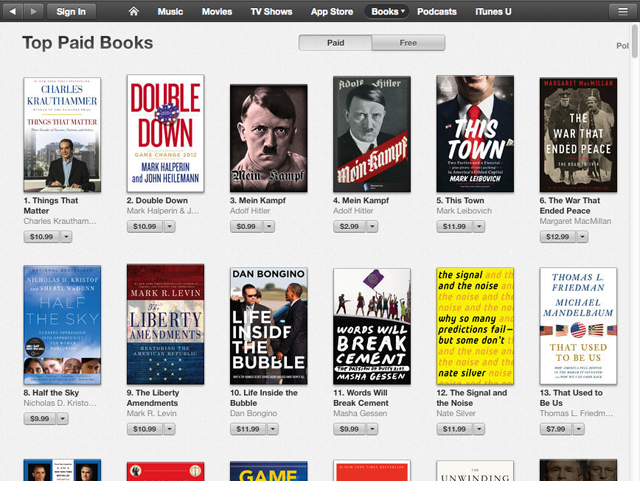Go forward with the right arrow button
This screenshot has height=481, width=640.
(33, 11)
